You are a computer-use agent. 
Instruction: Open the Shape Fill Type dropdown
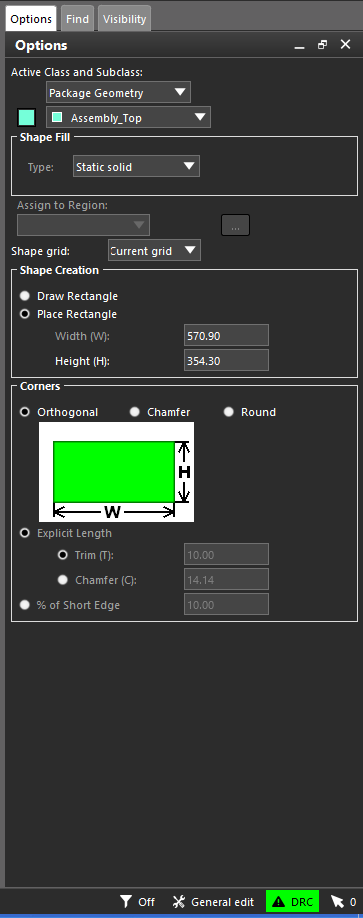click(x=136, y=166)
